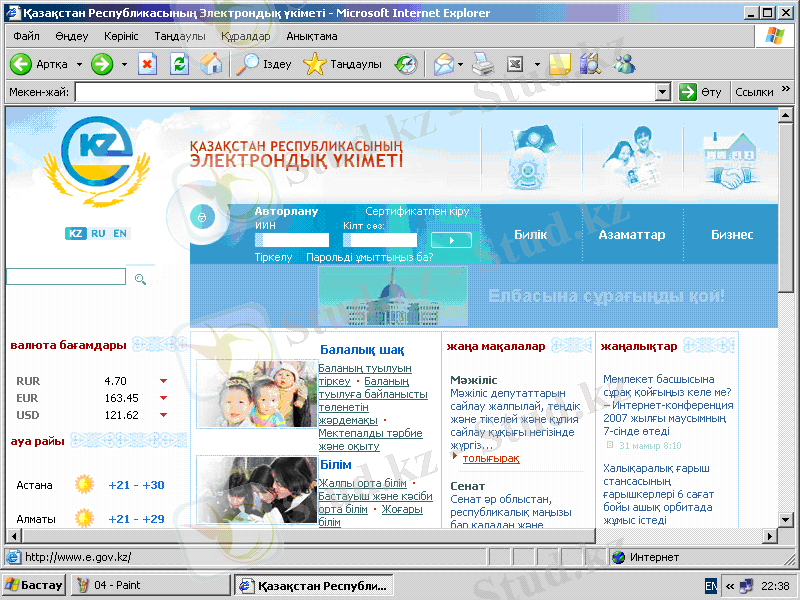
Task: Click the Азаматтар navigation link
Action: click(x=631, y=234)
